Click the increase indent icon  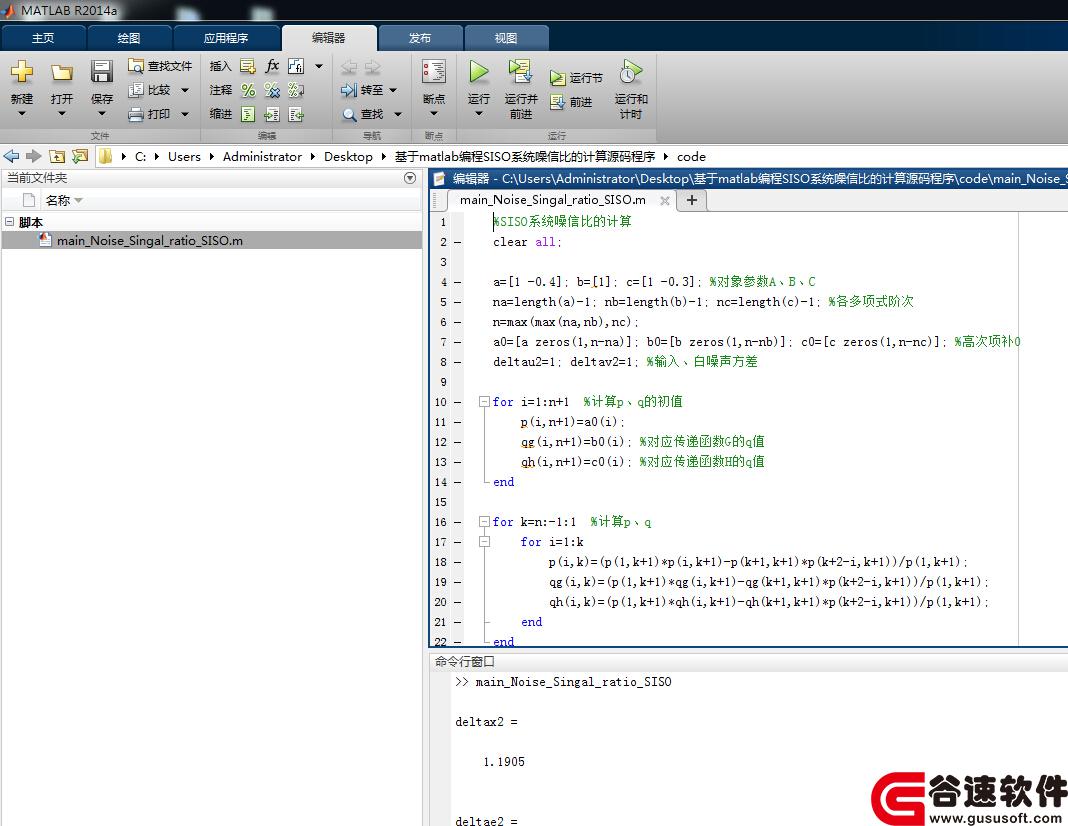(272, 114)
